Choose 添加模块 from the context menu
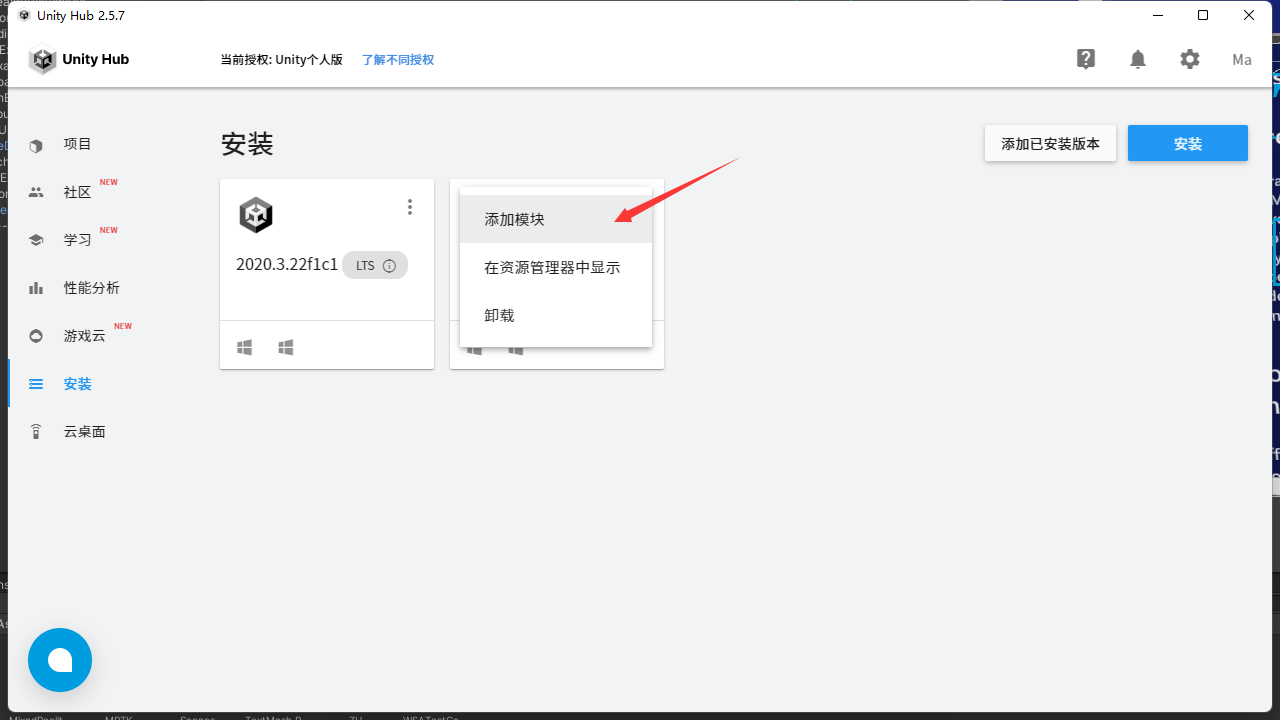The image size is (1280, 720). click(556, 219)
